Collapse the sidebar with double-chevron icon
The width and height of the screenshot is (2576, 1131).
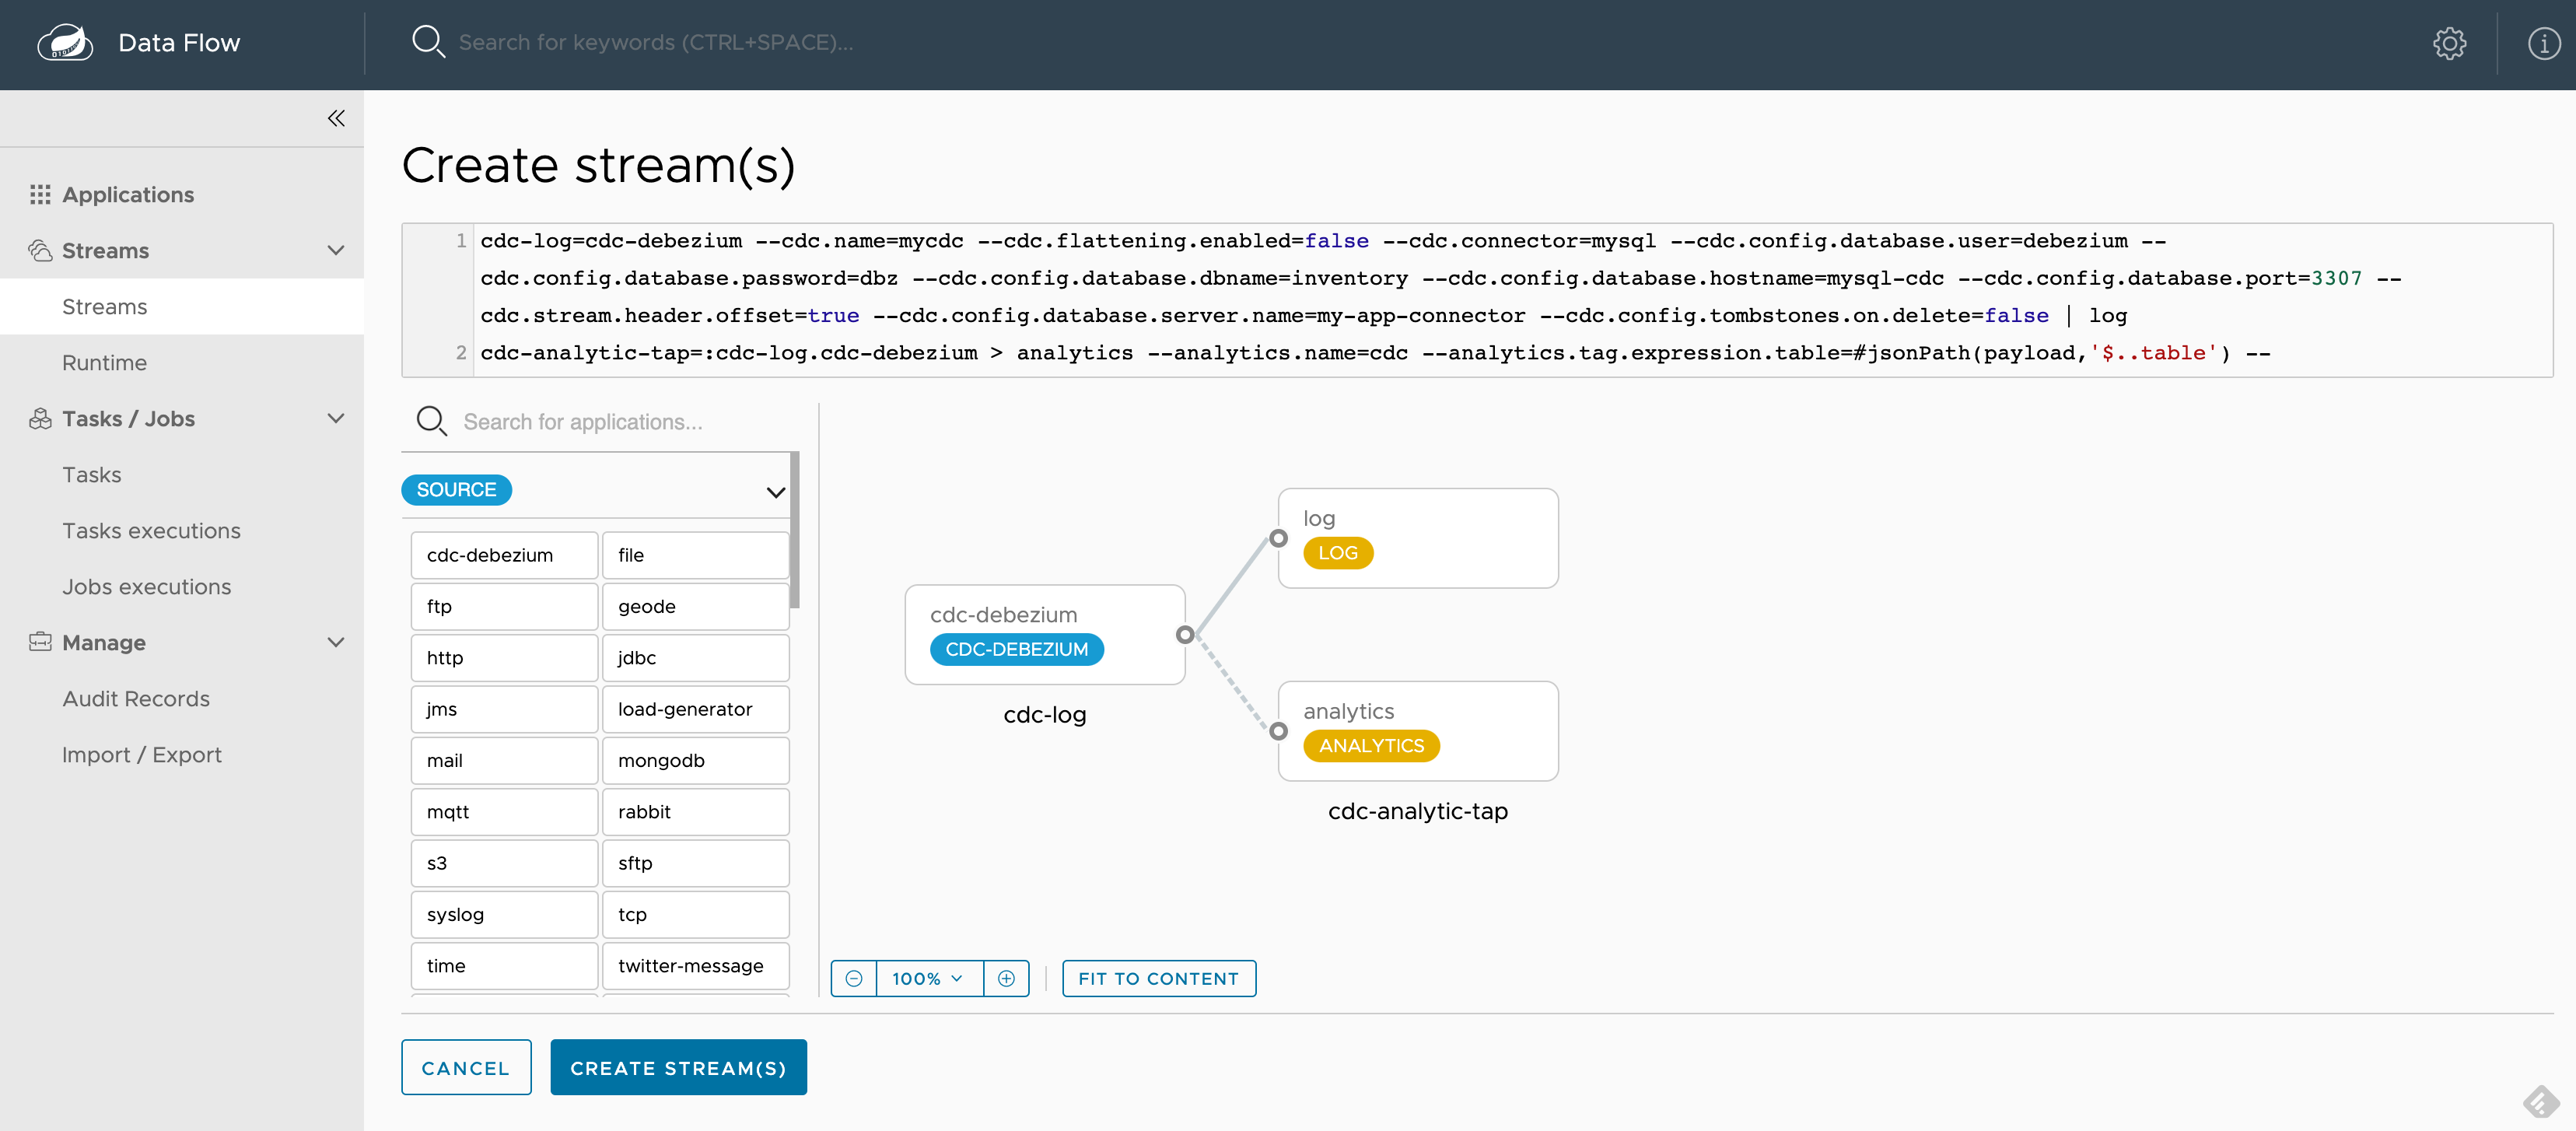(336, 118)
